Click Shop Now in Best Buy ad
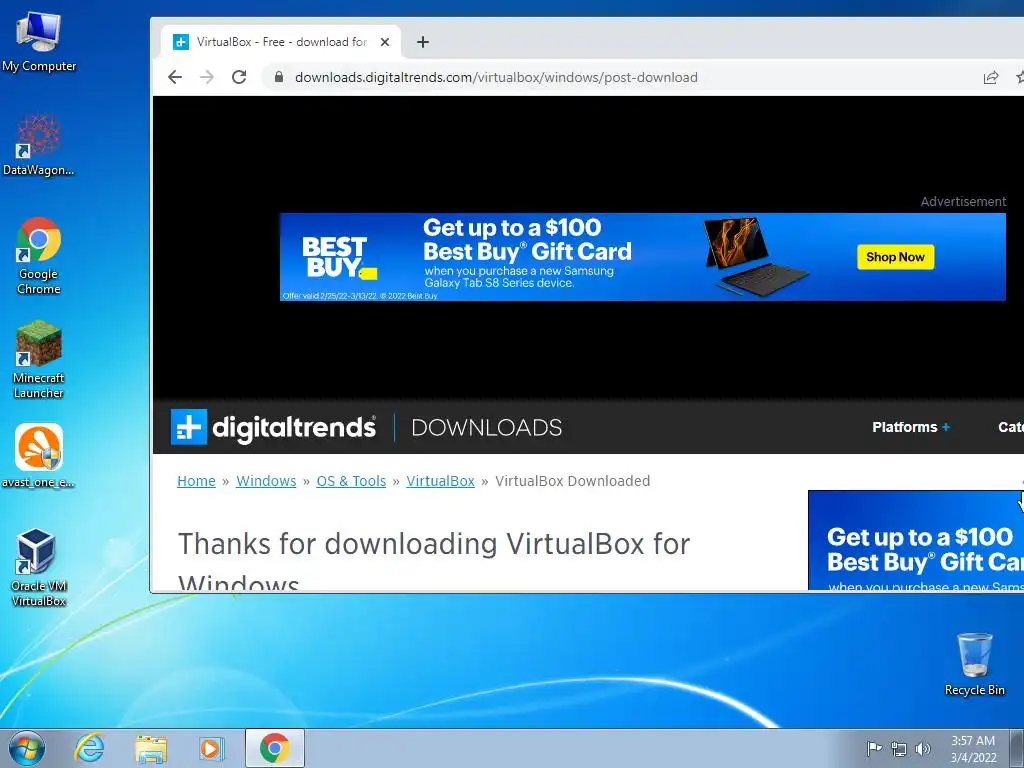 pyautogui.click(x=895, y=257)
